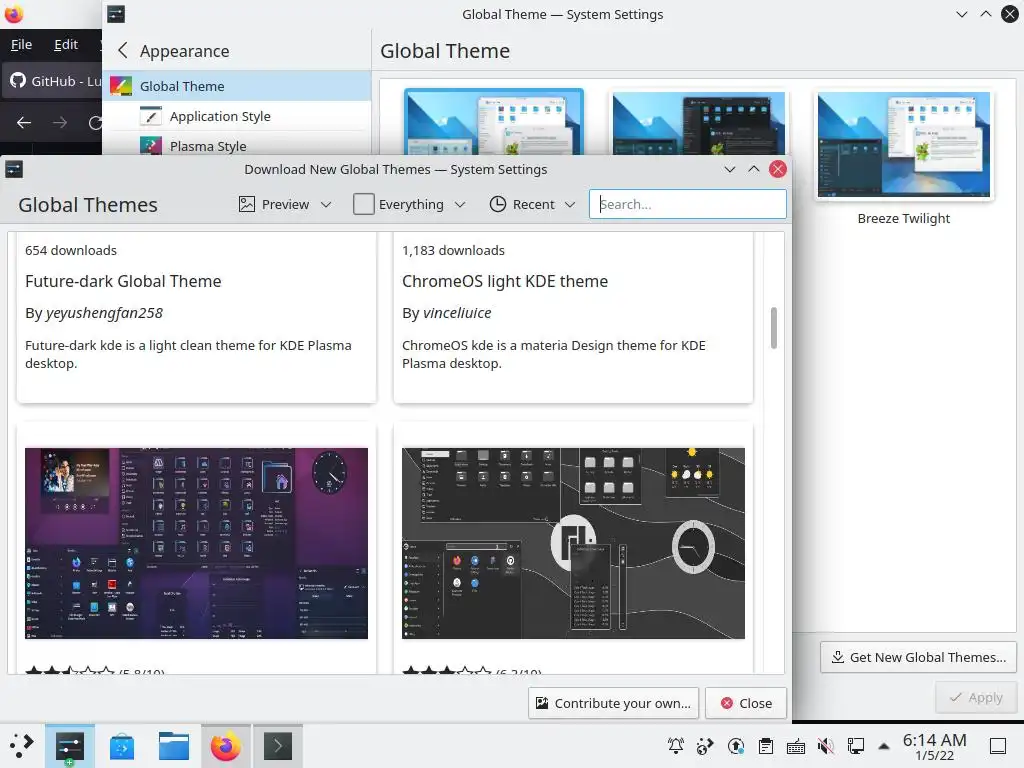Open System Settings from the taskbar
The image size is (1024, 768).
tap(69, 746)
